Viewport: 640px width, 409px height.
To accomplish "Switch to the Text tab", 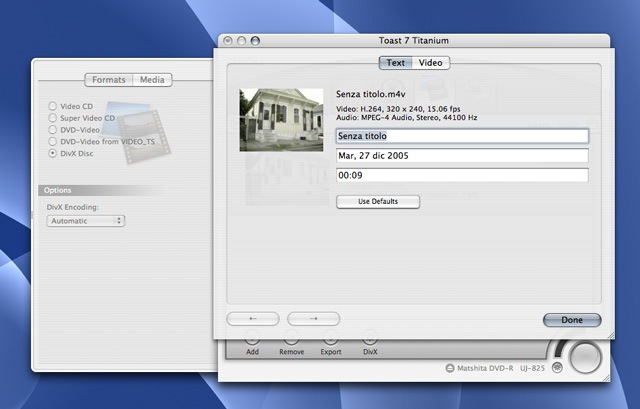I will (x=396, y=63).
